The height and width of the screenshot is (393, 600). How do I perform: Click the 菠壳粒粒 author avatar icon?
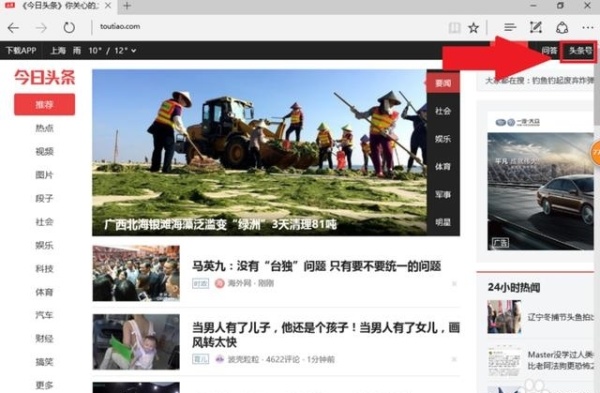[219, 359]
